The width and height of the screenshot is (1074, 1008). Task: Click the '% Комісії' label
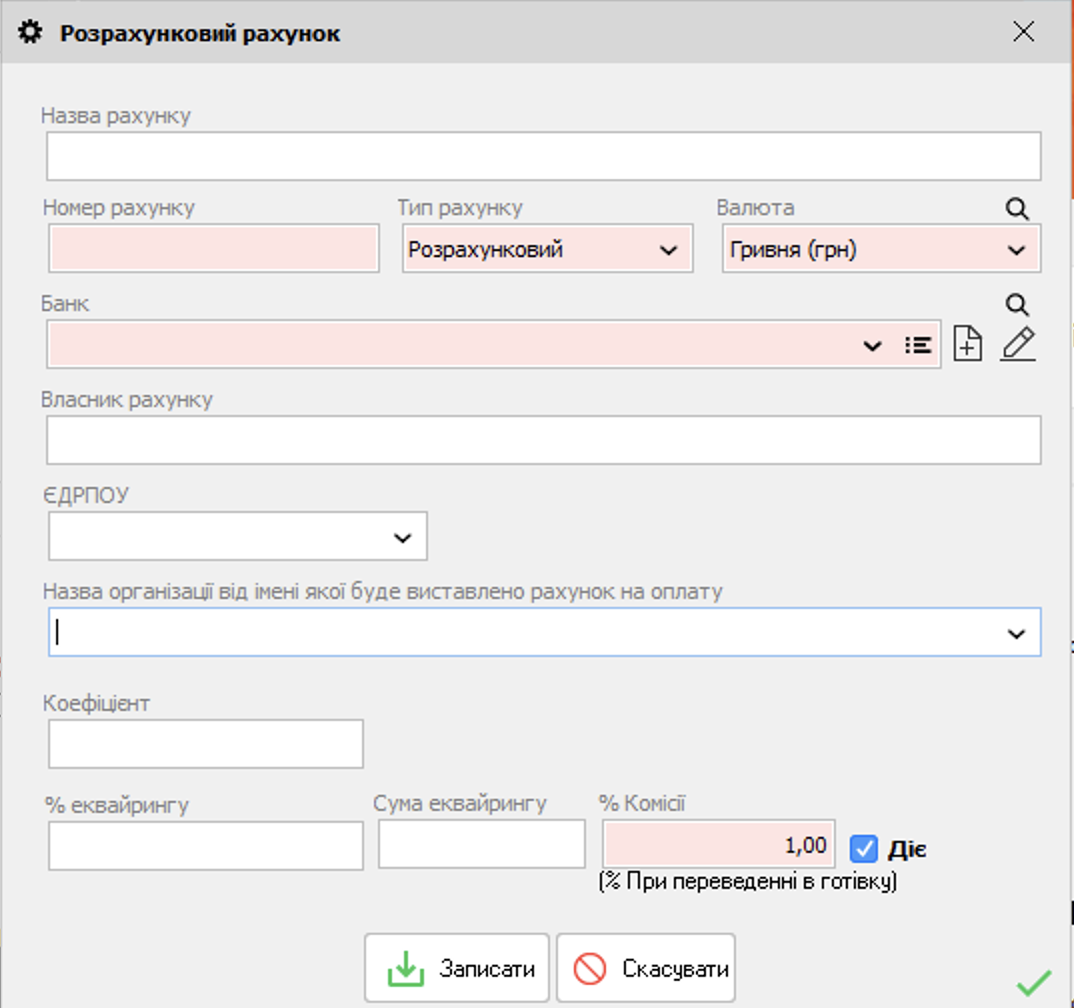(x=642, y=803)
